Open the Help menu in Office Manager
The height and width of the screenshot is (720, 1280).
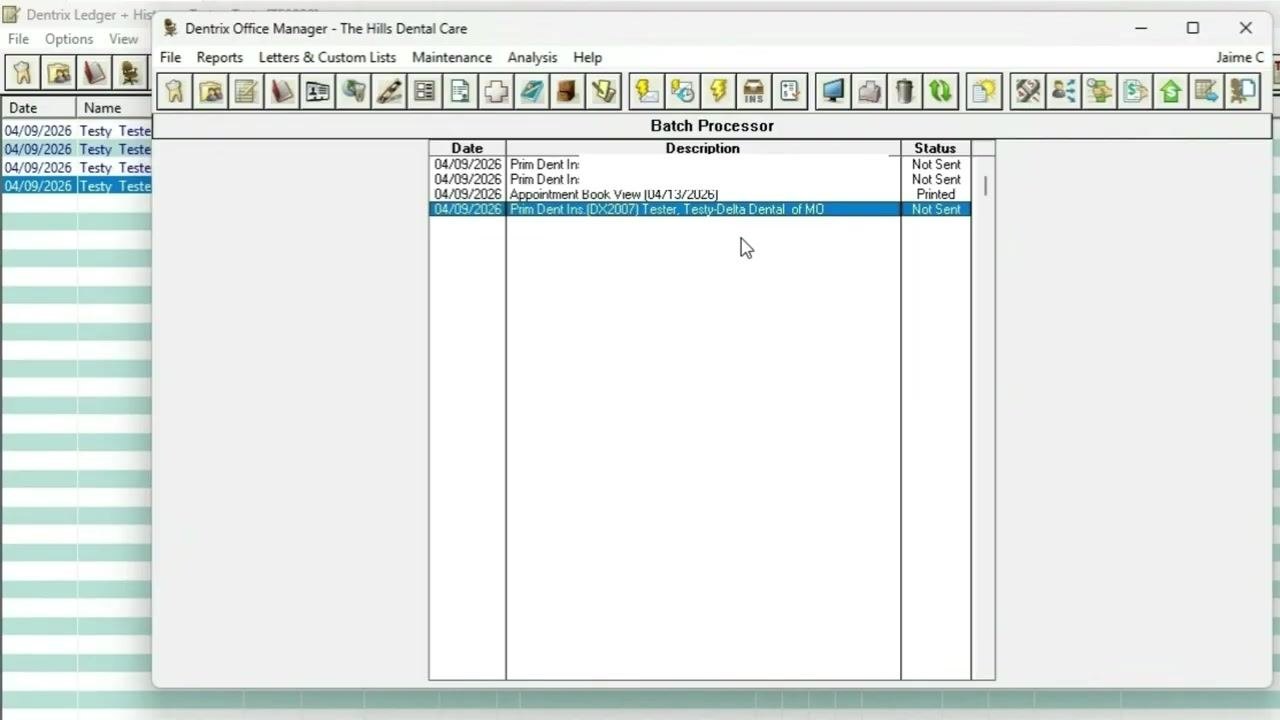(587, 57)
